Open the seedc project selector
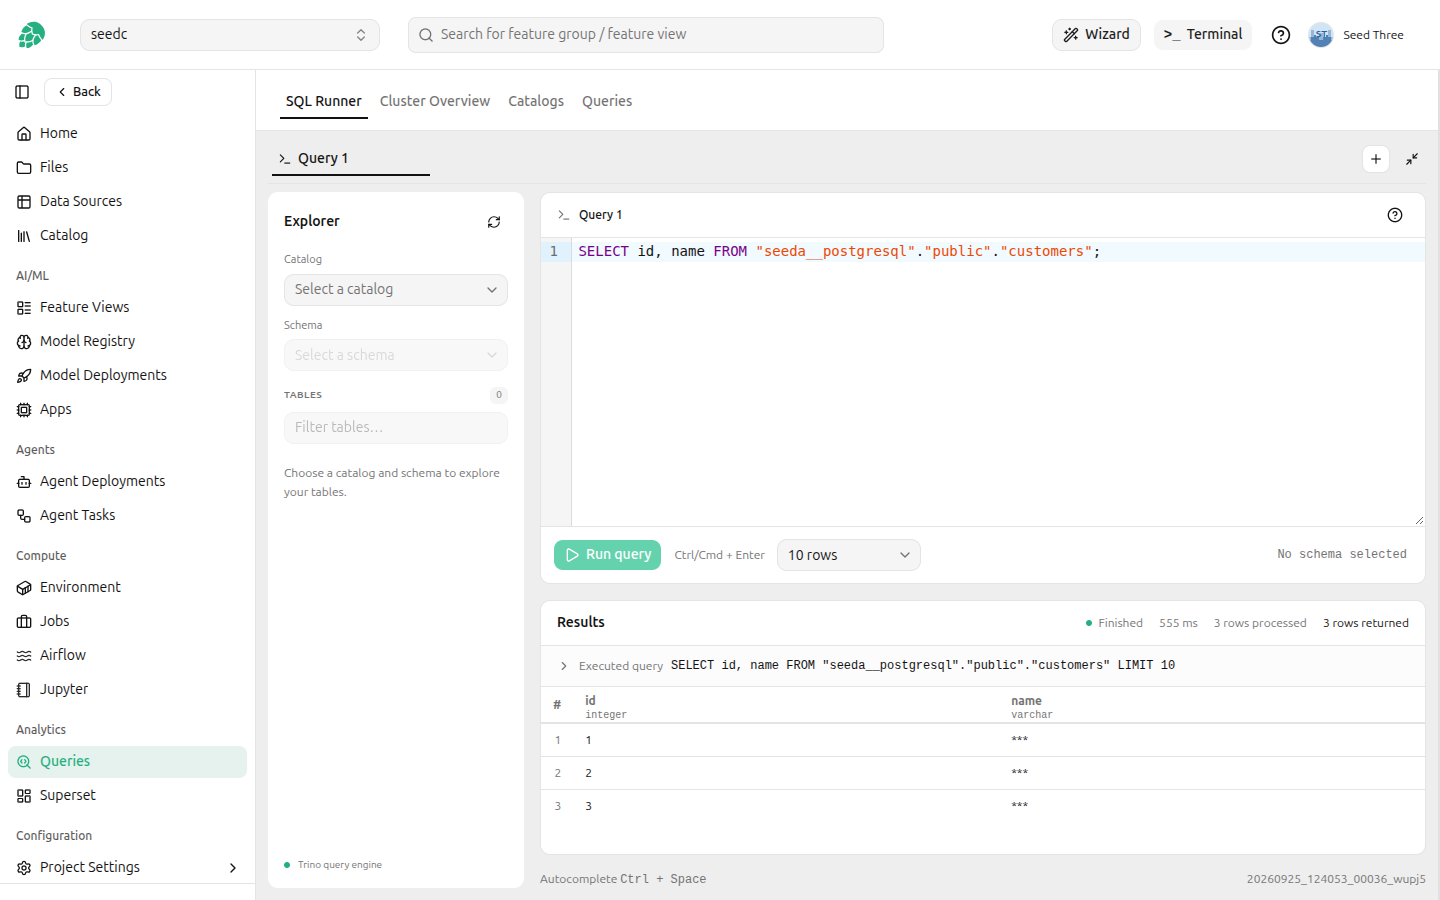1440x900 pixels. click(x=230, y=35)
